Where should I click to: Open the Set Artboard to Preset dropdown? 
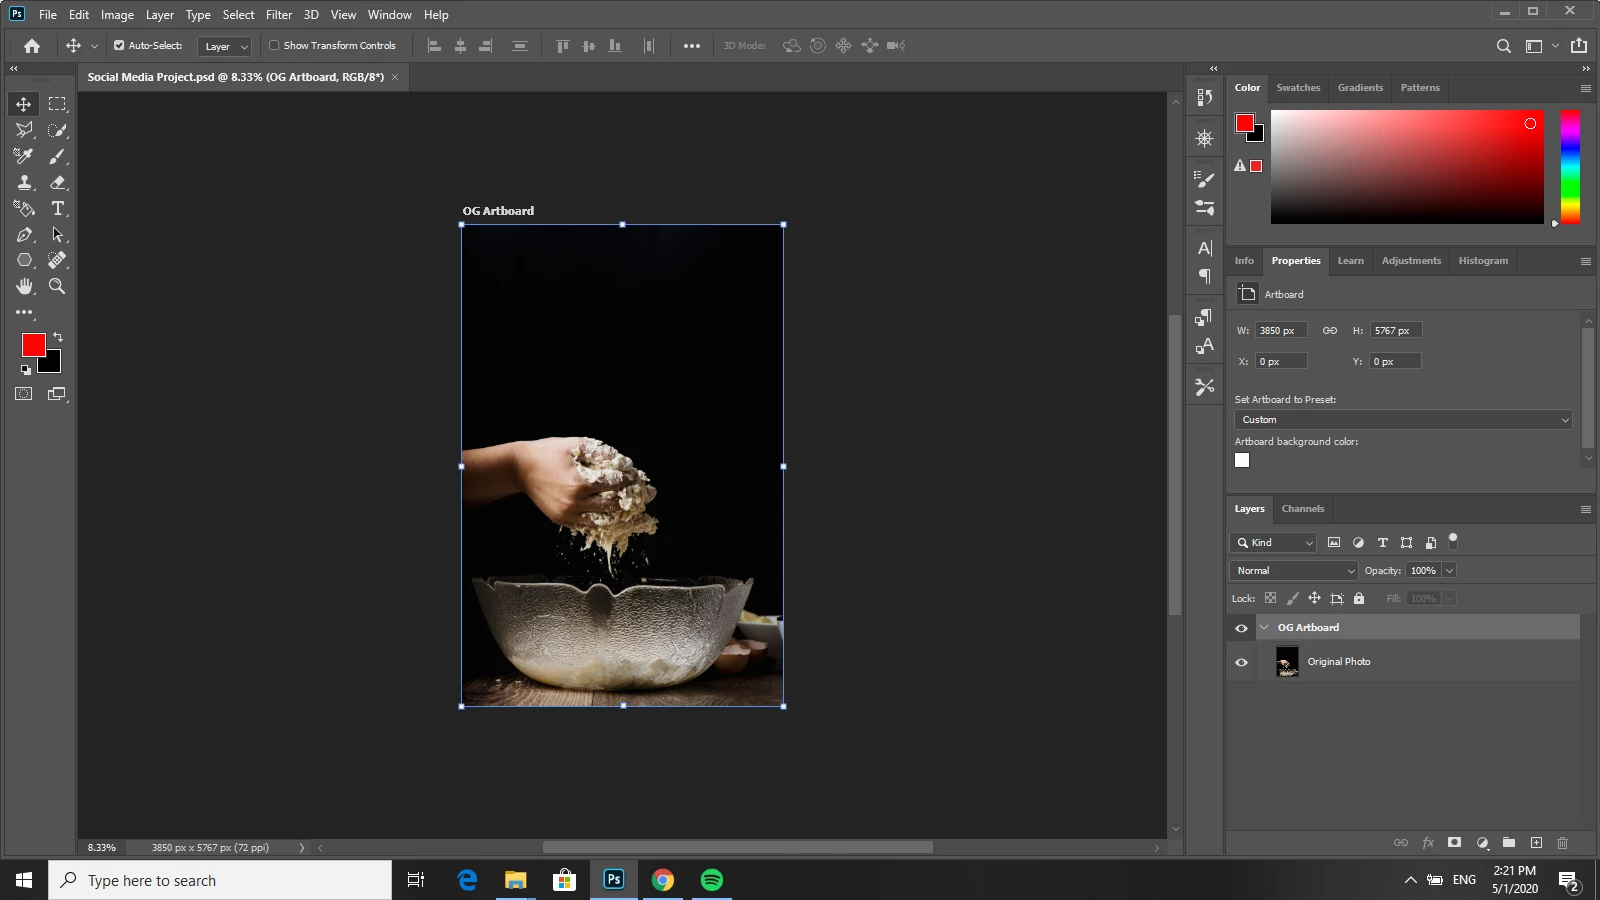point(1403,420)
